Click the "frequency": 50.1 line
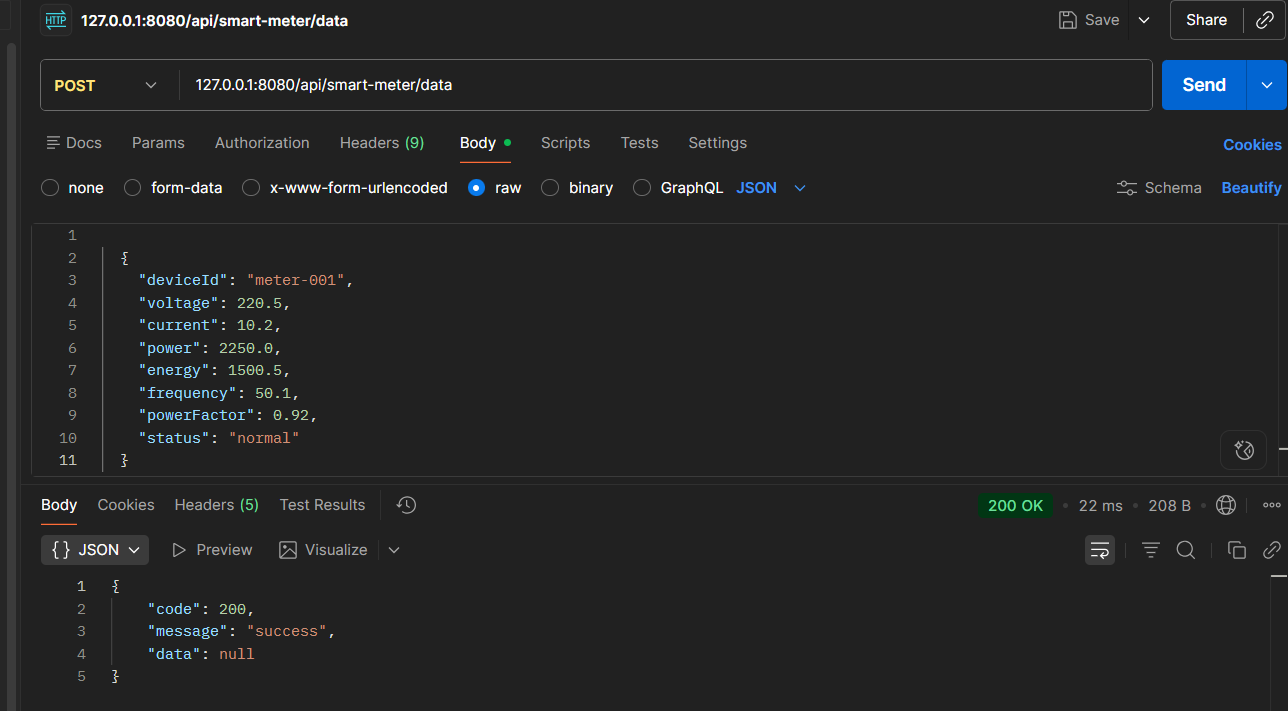1288x711 pixels. [x=219, y=393]
